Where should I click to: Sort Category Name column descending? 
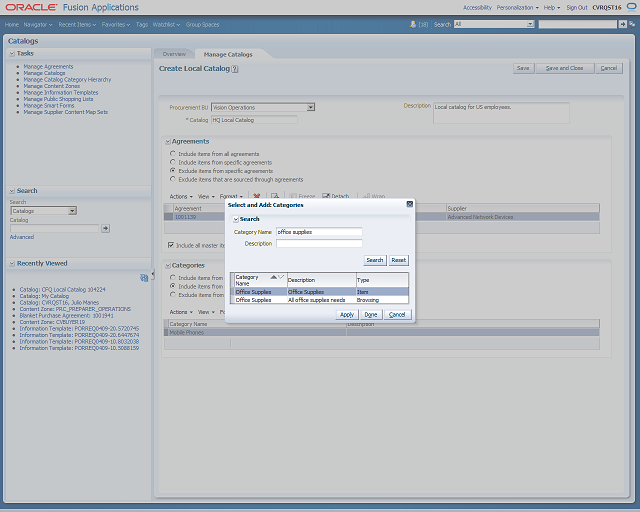tap(281, 277)
